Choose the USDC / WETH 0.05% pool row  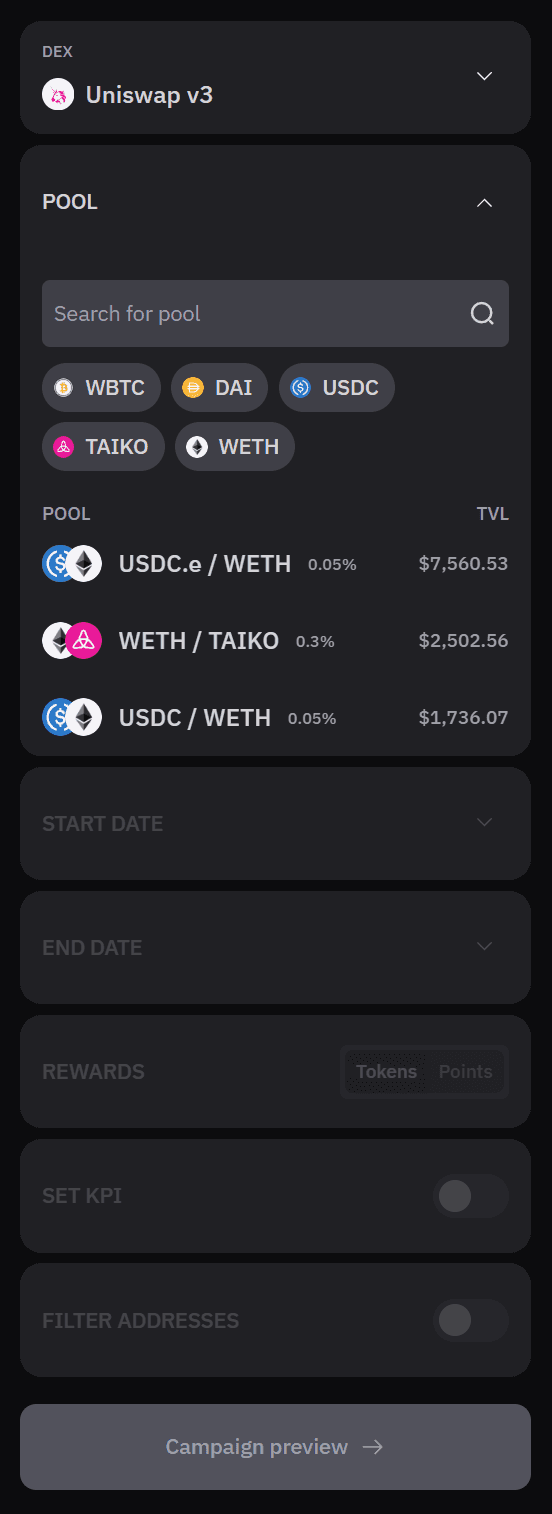click(x=275, y=718)
